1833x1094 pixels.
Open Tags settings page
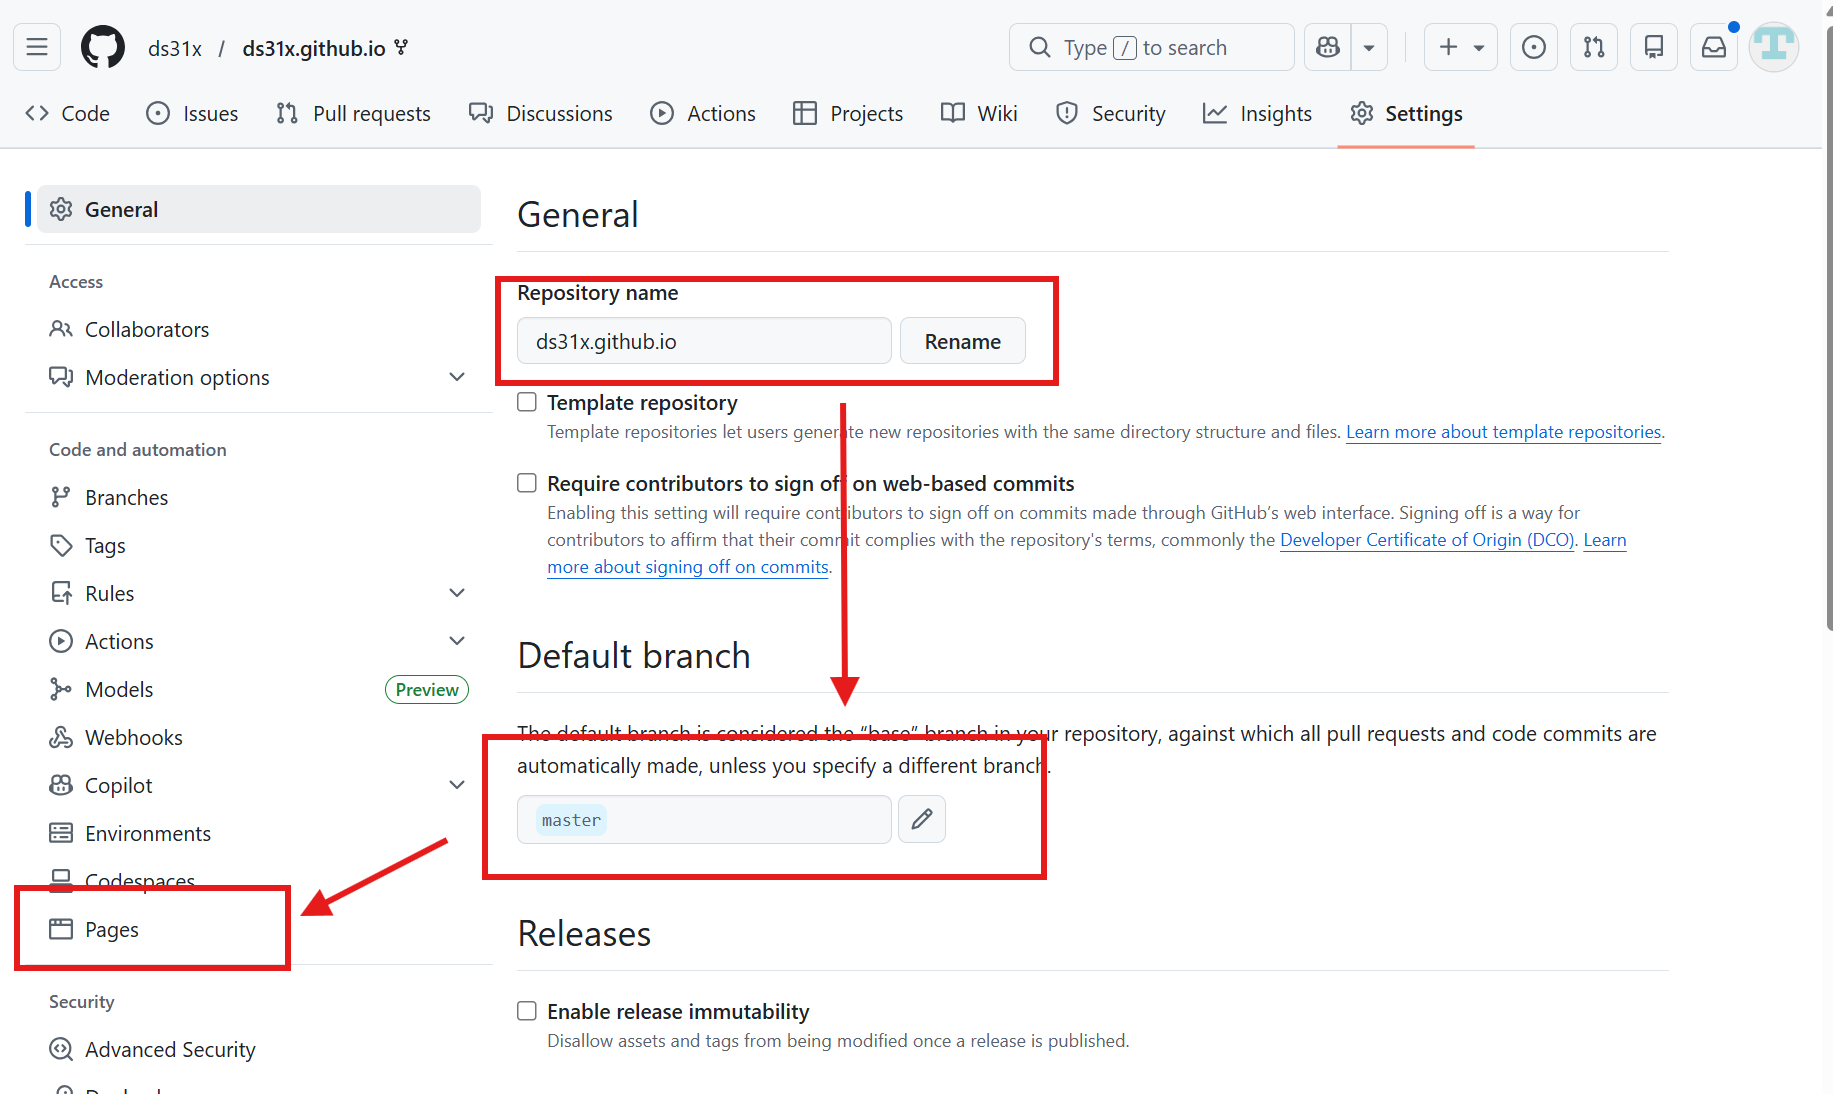(x=105, y=545)
